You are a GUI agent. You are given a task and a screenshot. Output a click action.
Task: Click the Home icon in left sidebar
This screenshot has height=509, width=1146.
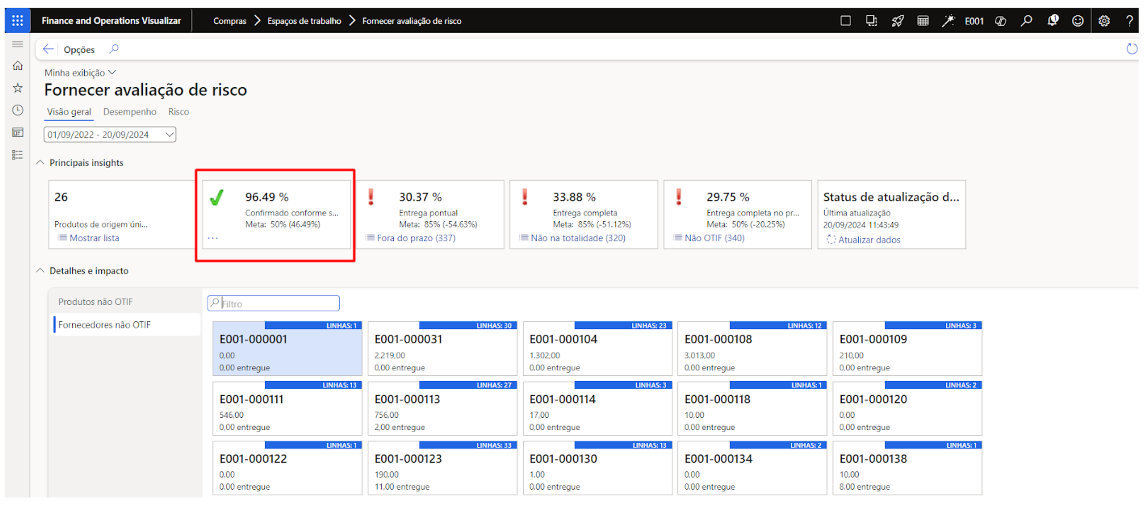point(17,66)
